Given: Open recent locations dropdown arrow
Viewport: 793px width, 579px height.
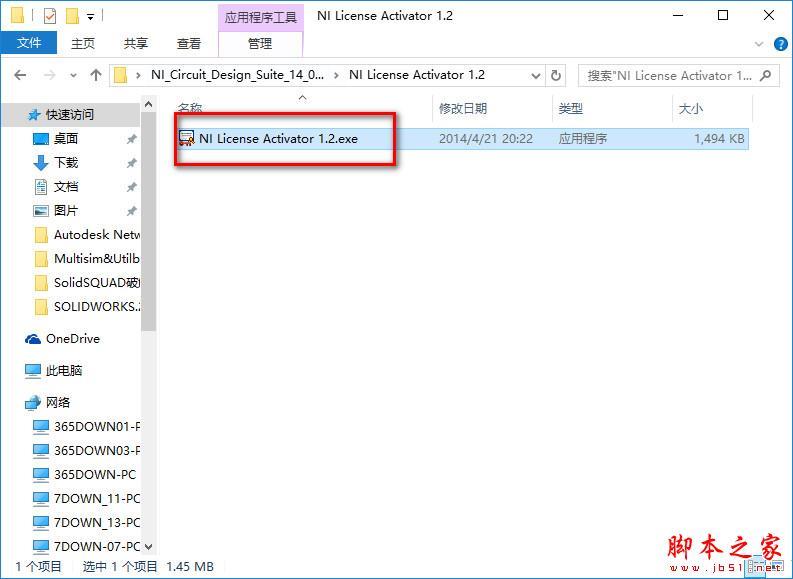Looking at the screenshot, I should click(x=73, y=75).
